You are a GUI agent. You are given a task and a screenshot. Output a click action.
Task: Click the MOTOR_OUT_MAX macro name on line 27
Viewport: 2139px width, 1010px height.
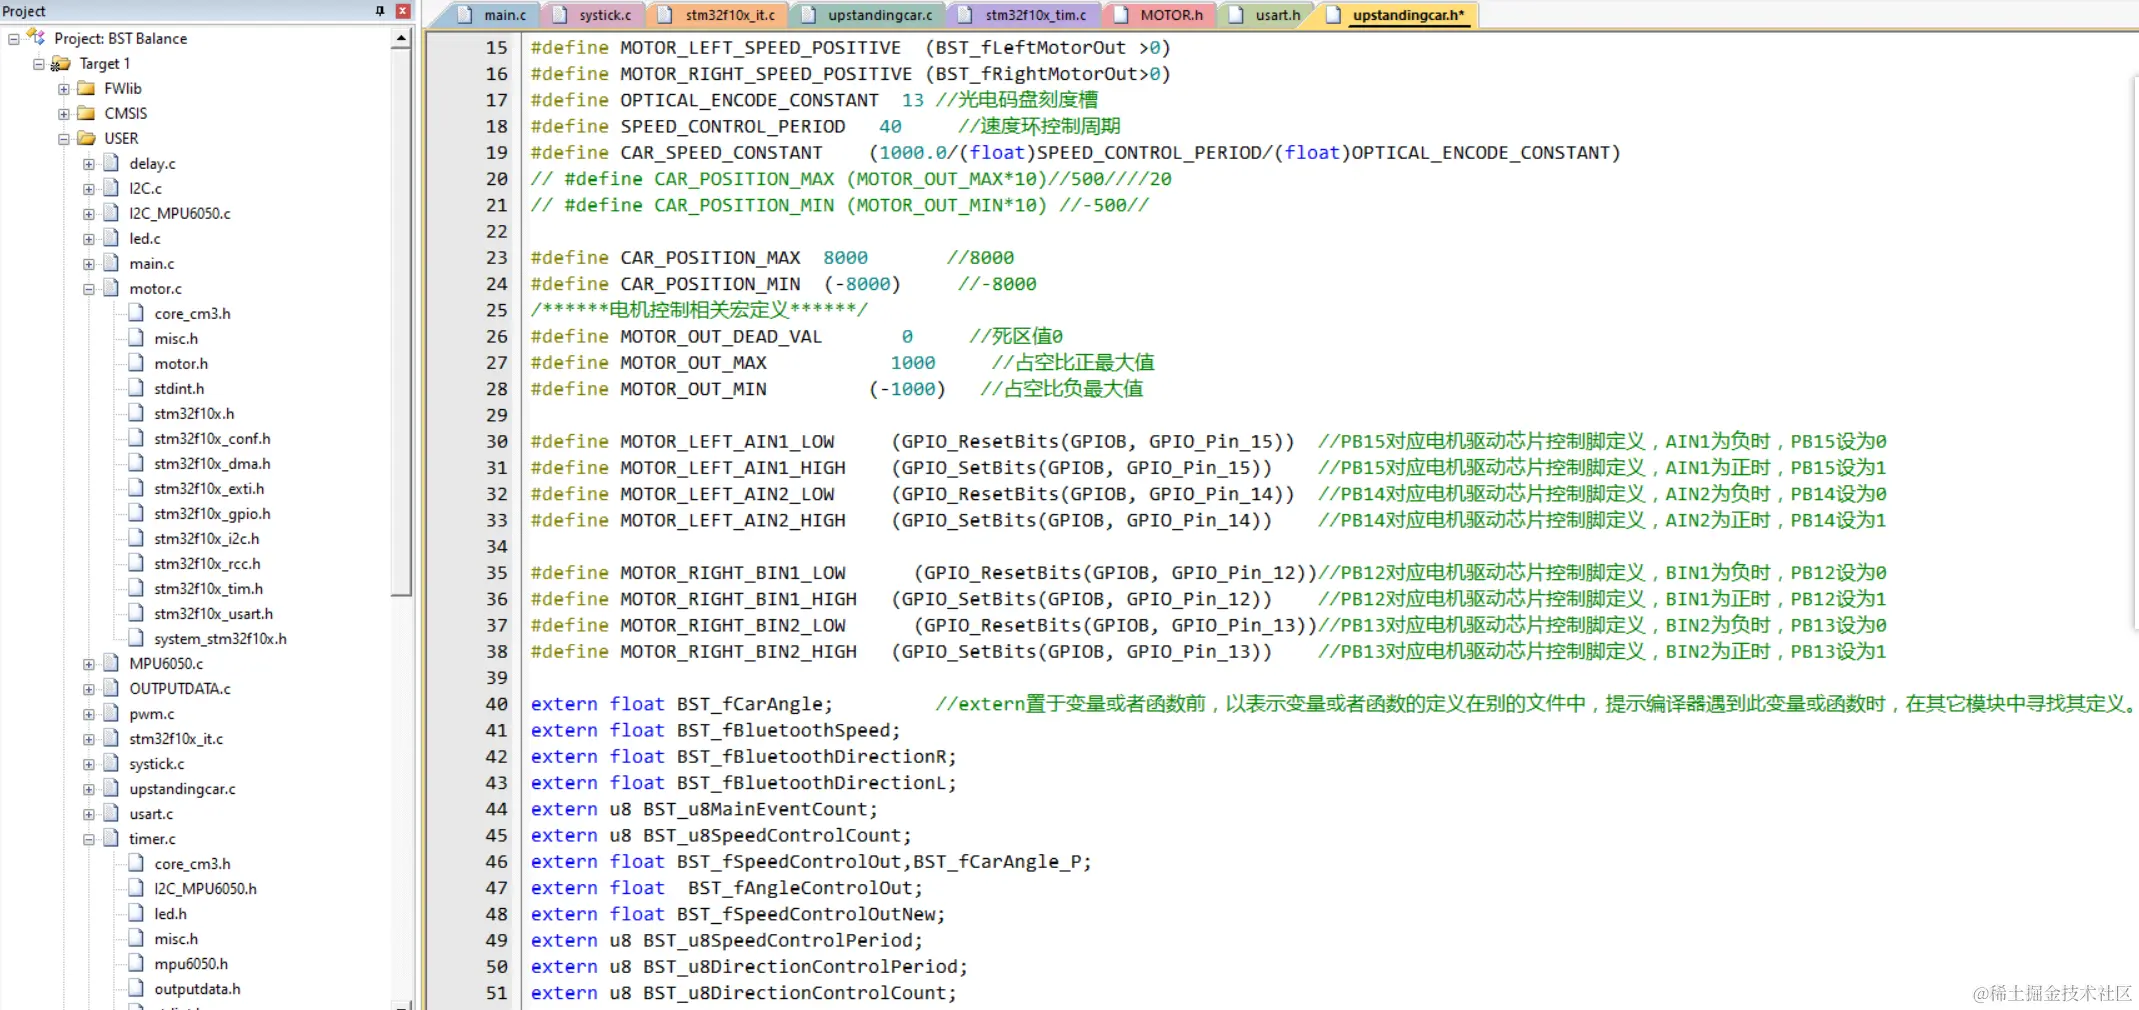click(693, 363)
